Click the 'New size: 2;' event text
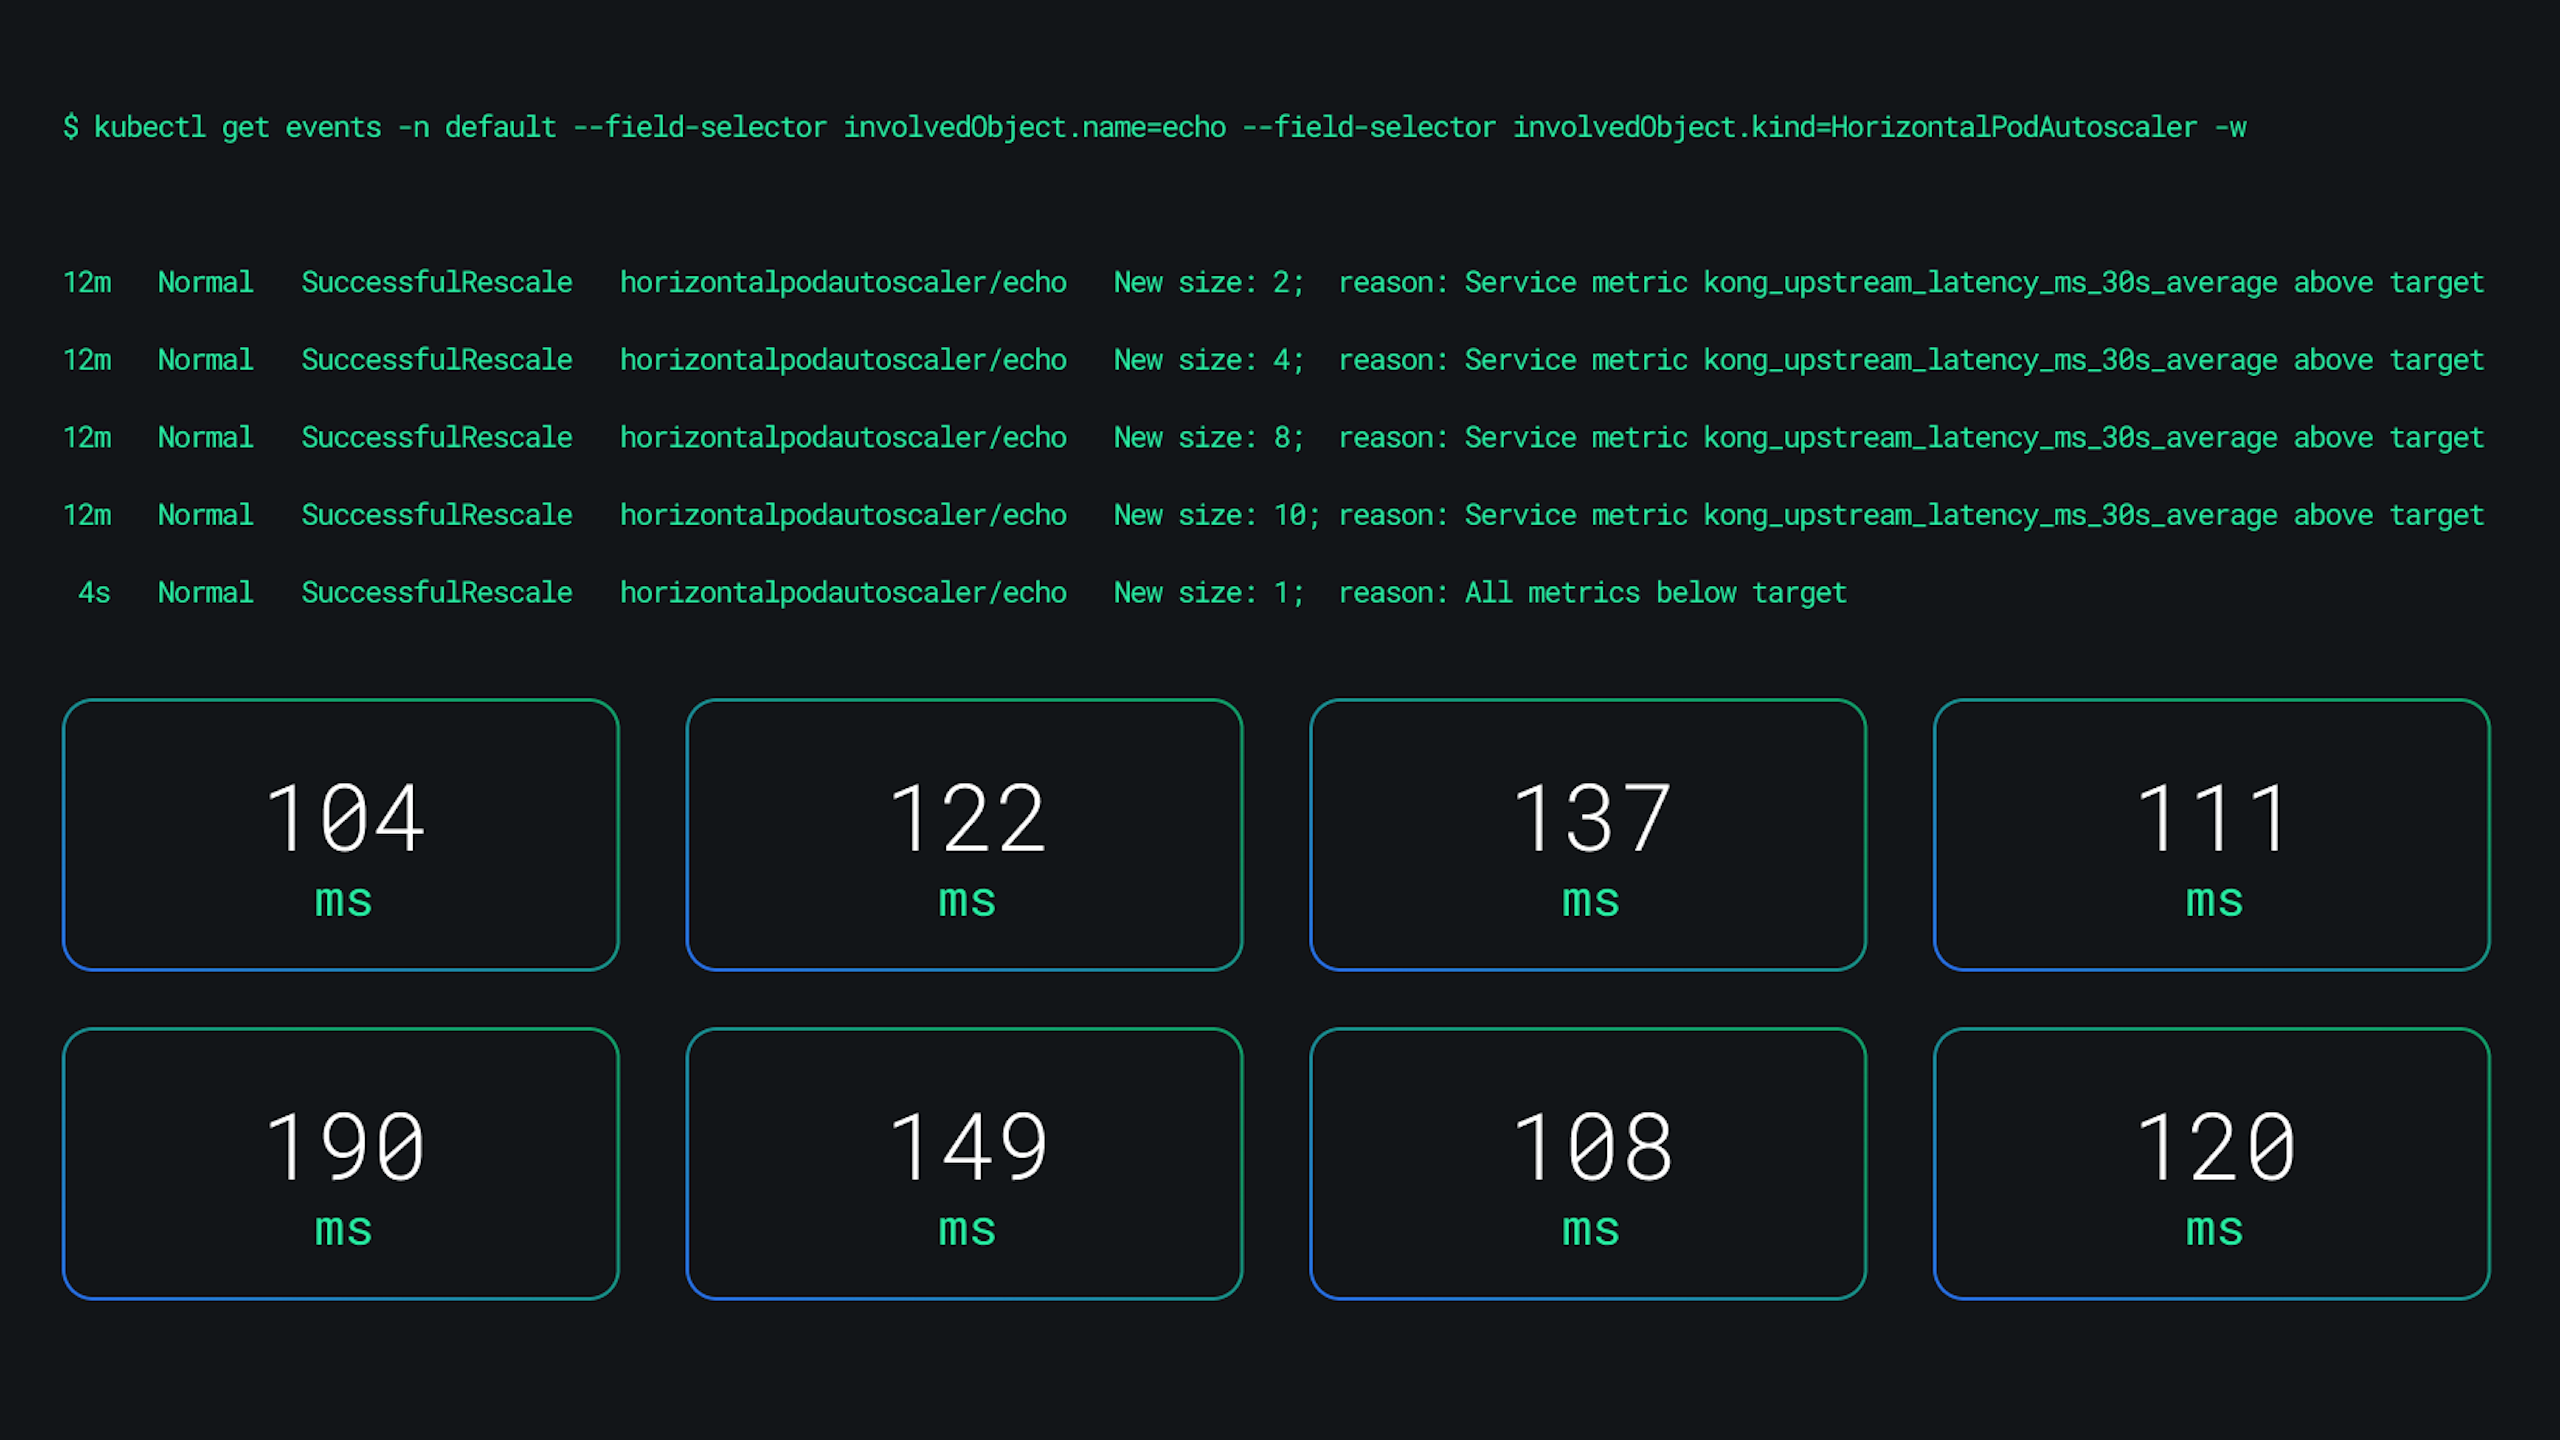The width and height of the screenshot is (2560, 1440). [1208, 283]
